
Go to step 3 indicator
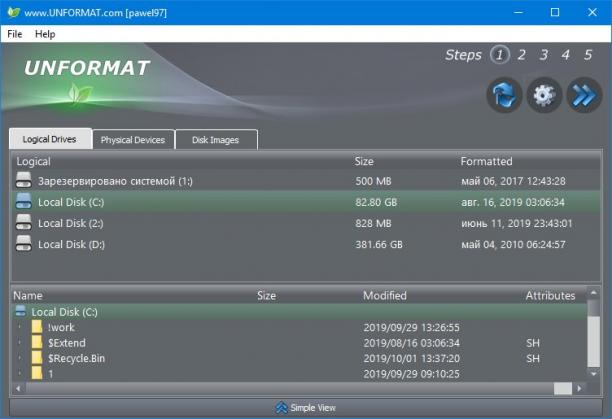pyautogui.click(x=544, y=55)
